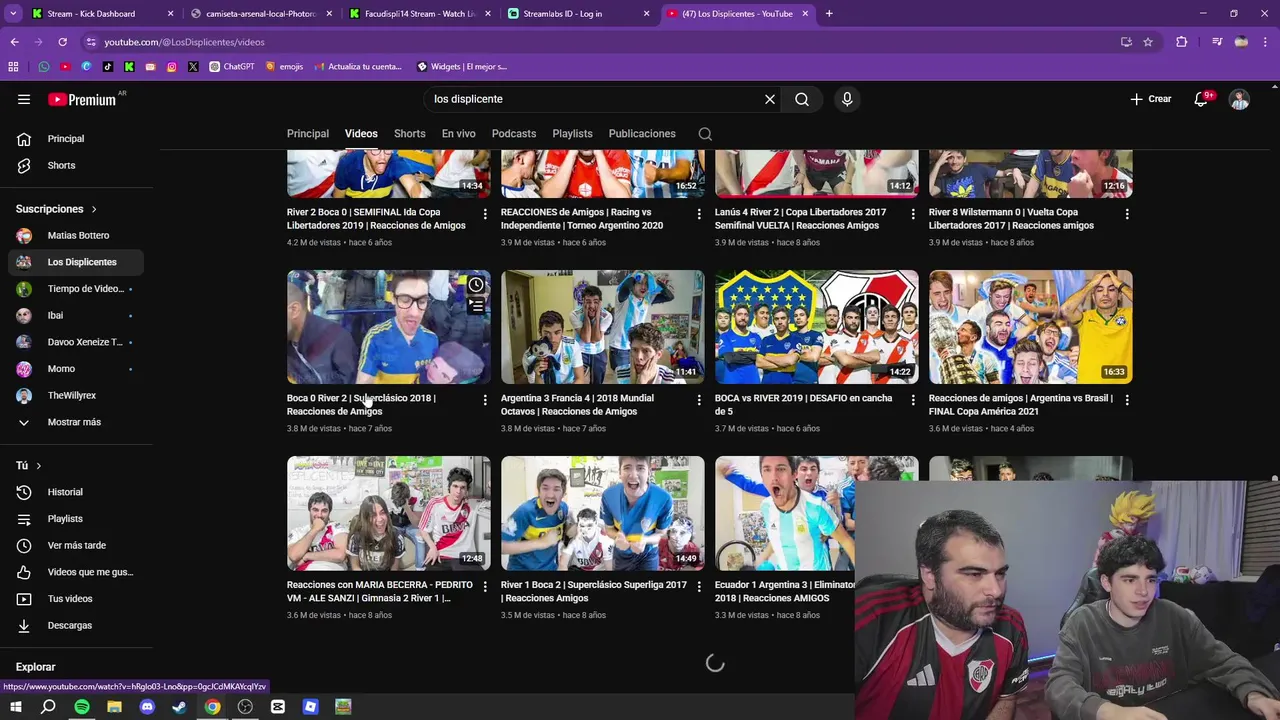The height and width of the screenshot is (720, 1280).
Task: Add Boca 0 River 2 video to queue
Action: click(x=476, y=306)
